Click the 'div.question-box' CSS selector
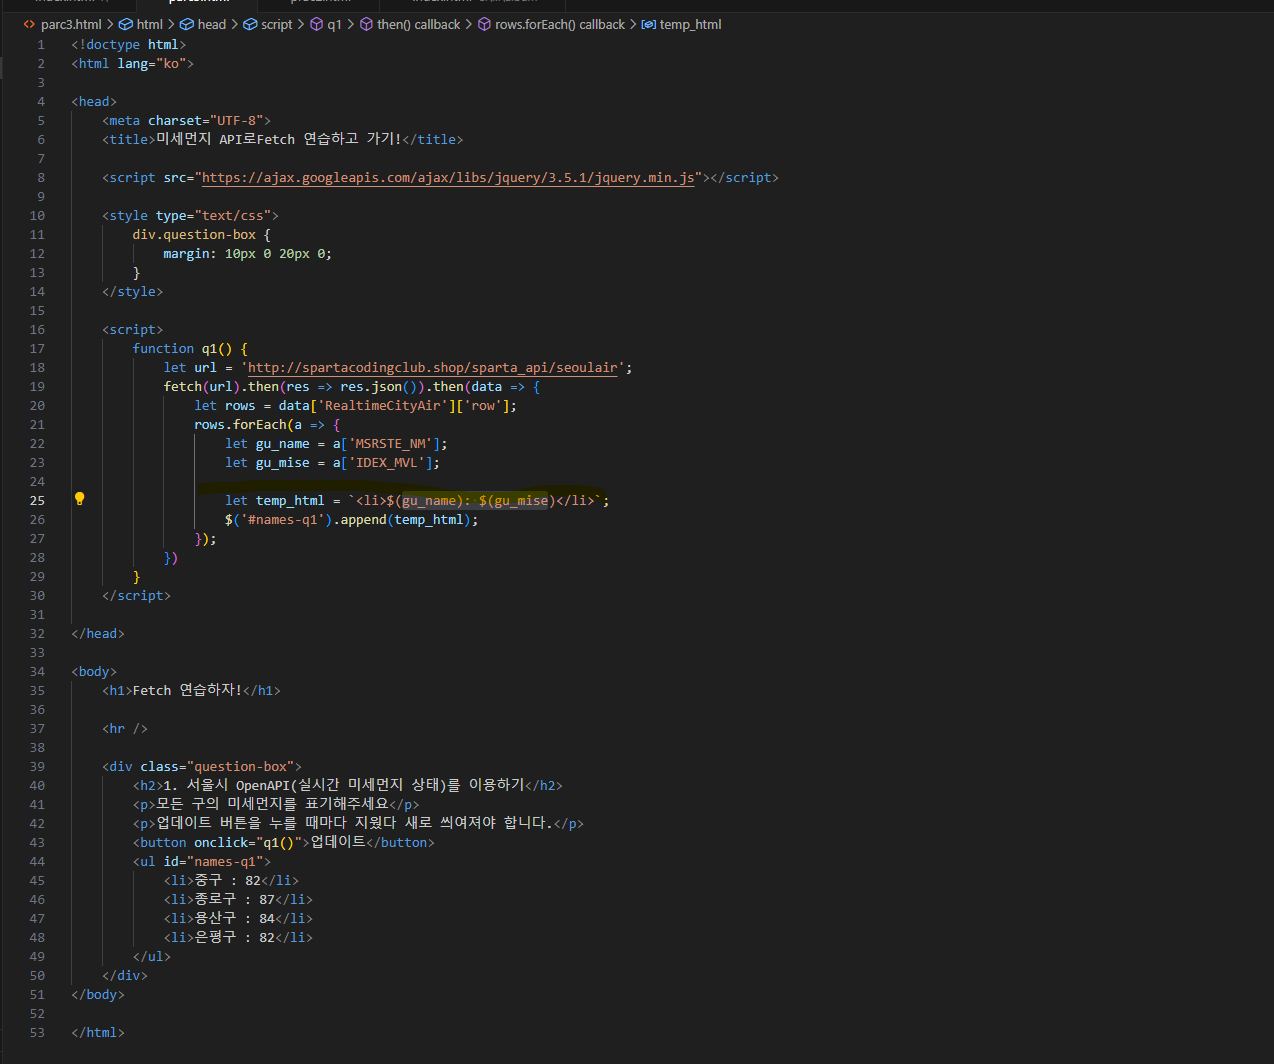The width and height of the screenshot is (1274, 1064). 194,234
